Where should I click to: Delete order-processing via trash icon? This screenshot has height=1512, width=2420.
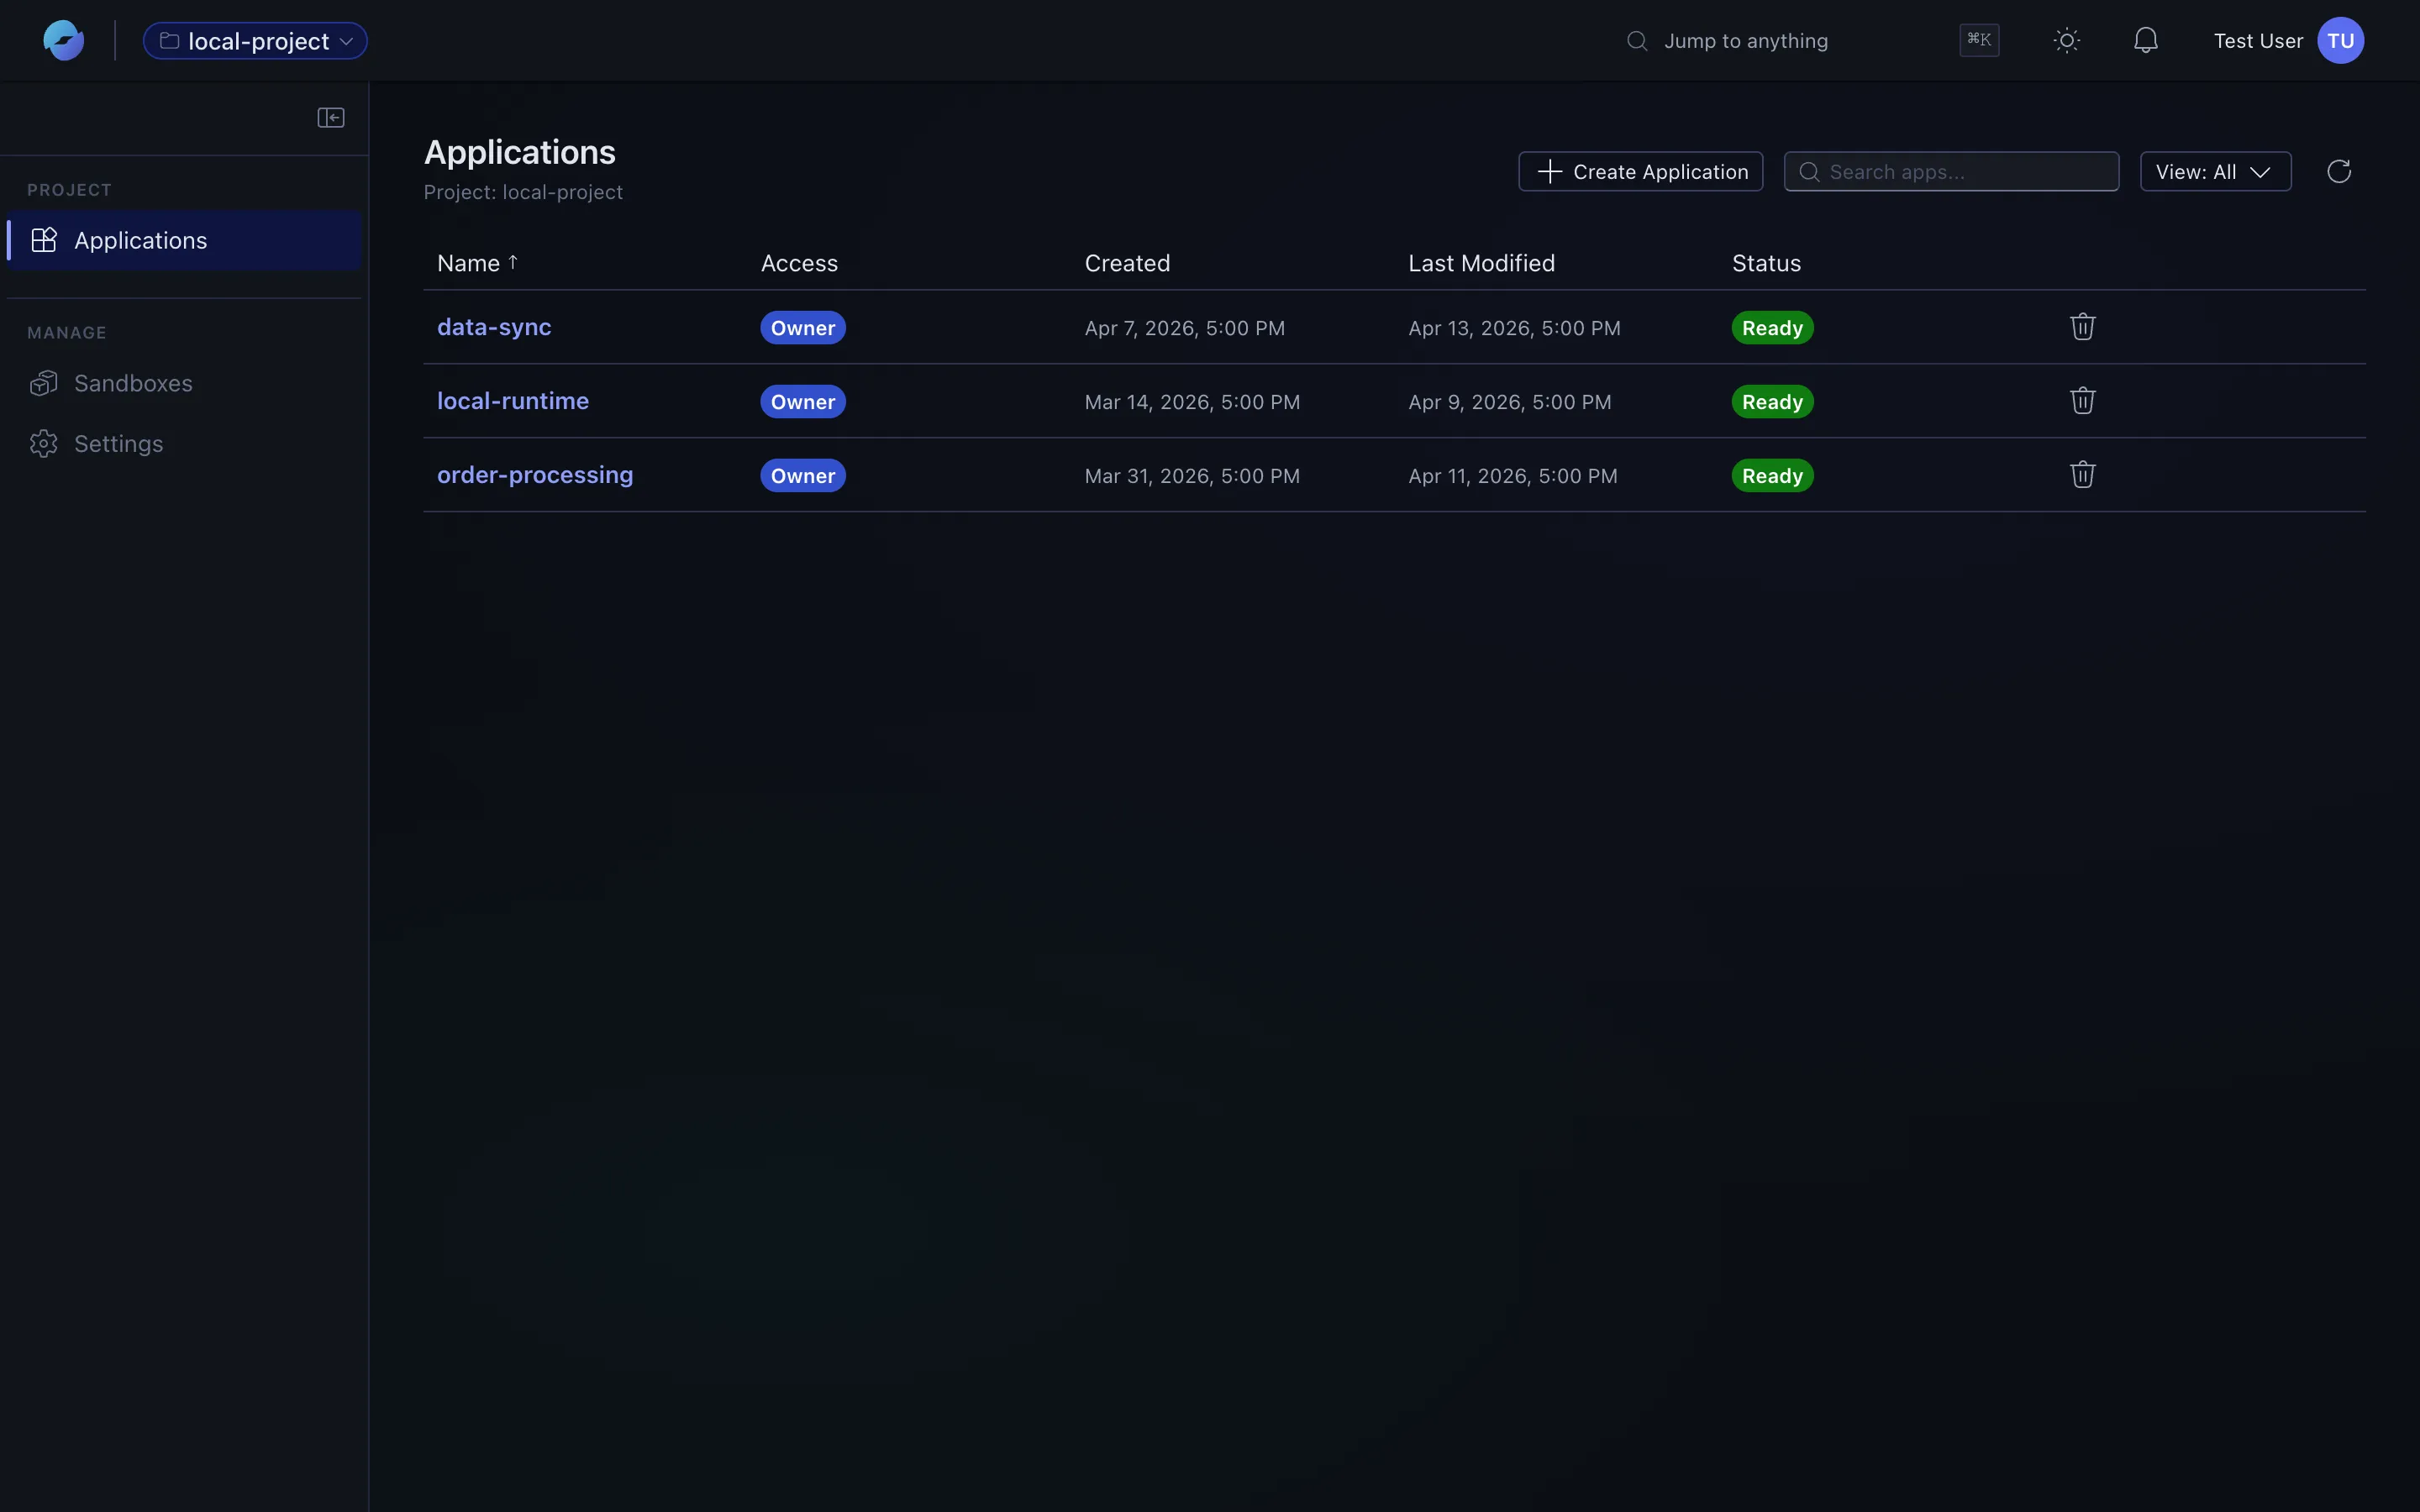pos(2082,475)
